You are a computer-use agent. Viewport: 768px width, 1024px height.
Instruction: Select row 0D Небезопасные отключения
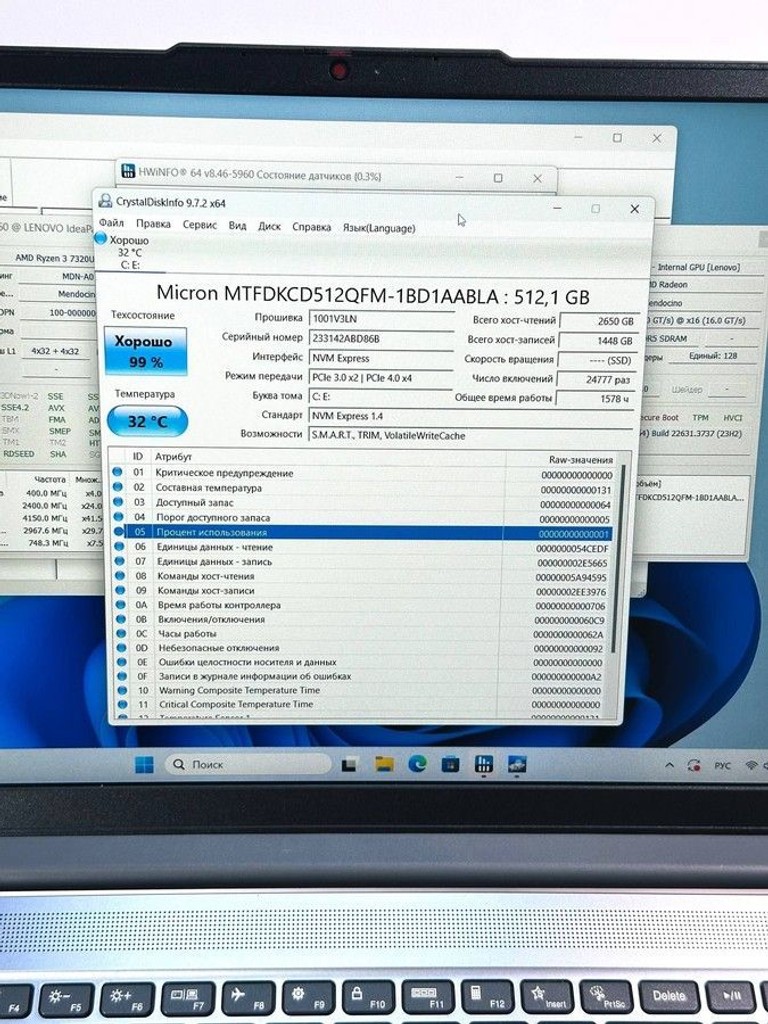pyautogui.click(x=363, y=648)
